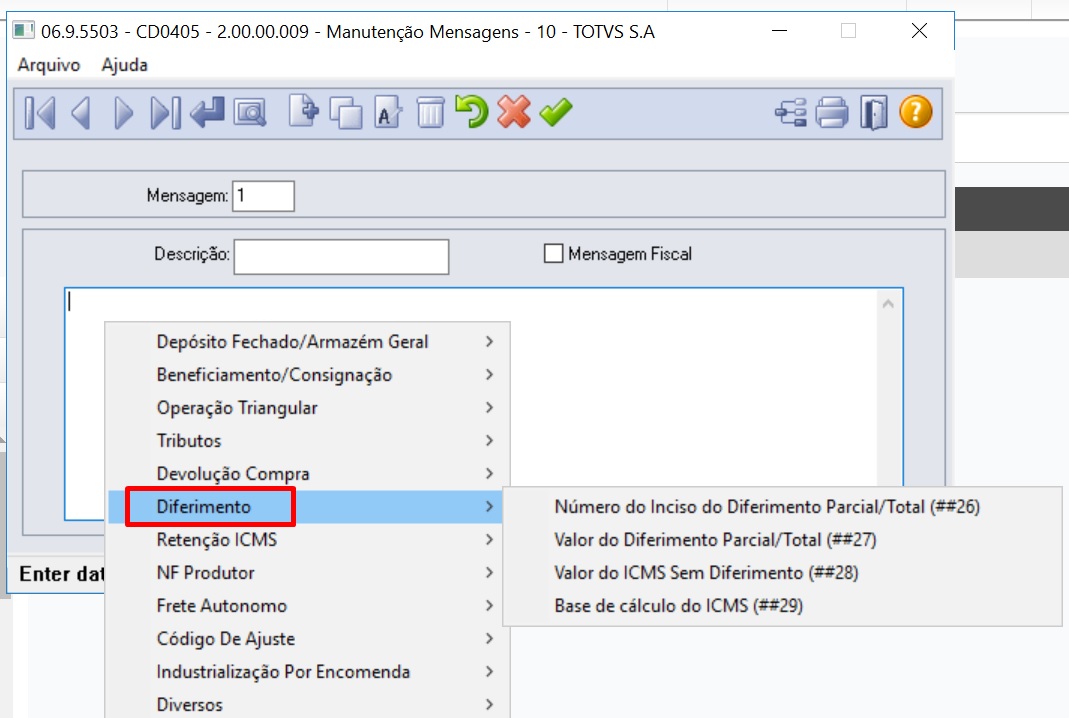Viewport: 1069px width, 718px height.
Task: Insert Valor do Diferimento Parcial/Total (##27)
Action: pos(782,540)
